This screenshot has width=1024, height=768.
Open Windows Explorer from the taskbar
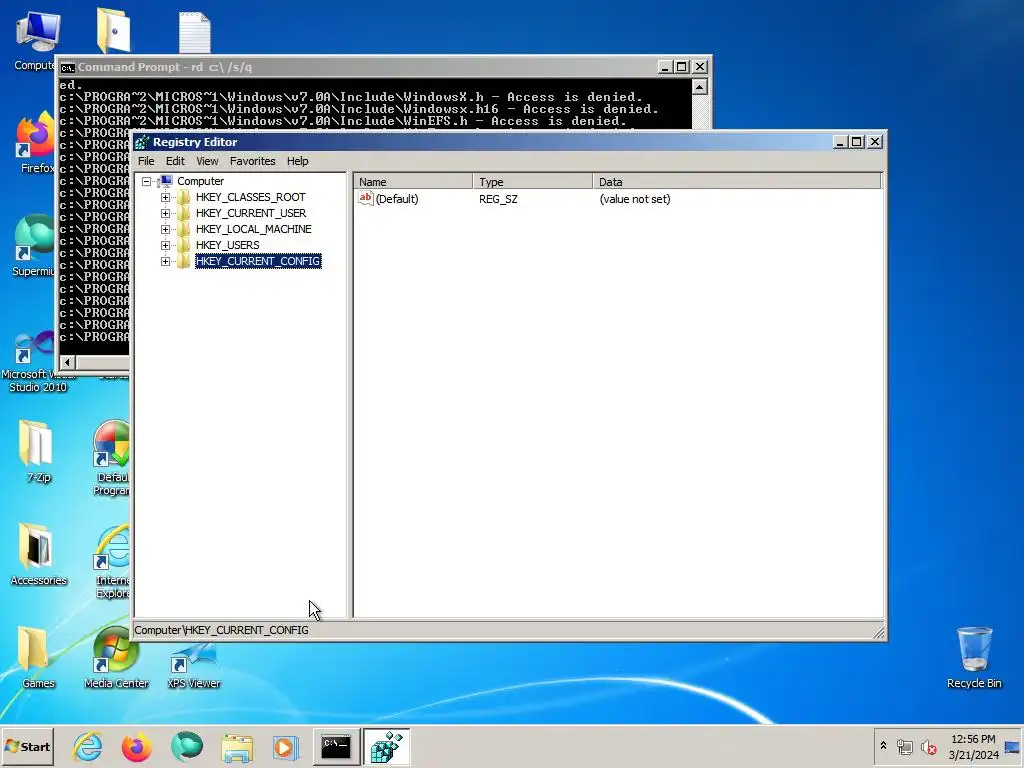(236, 747)
